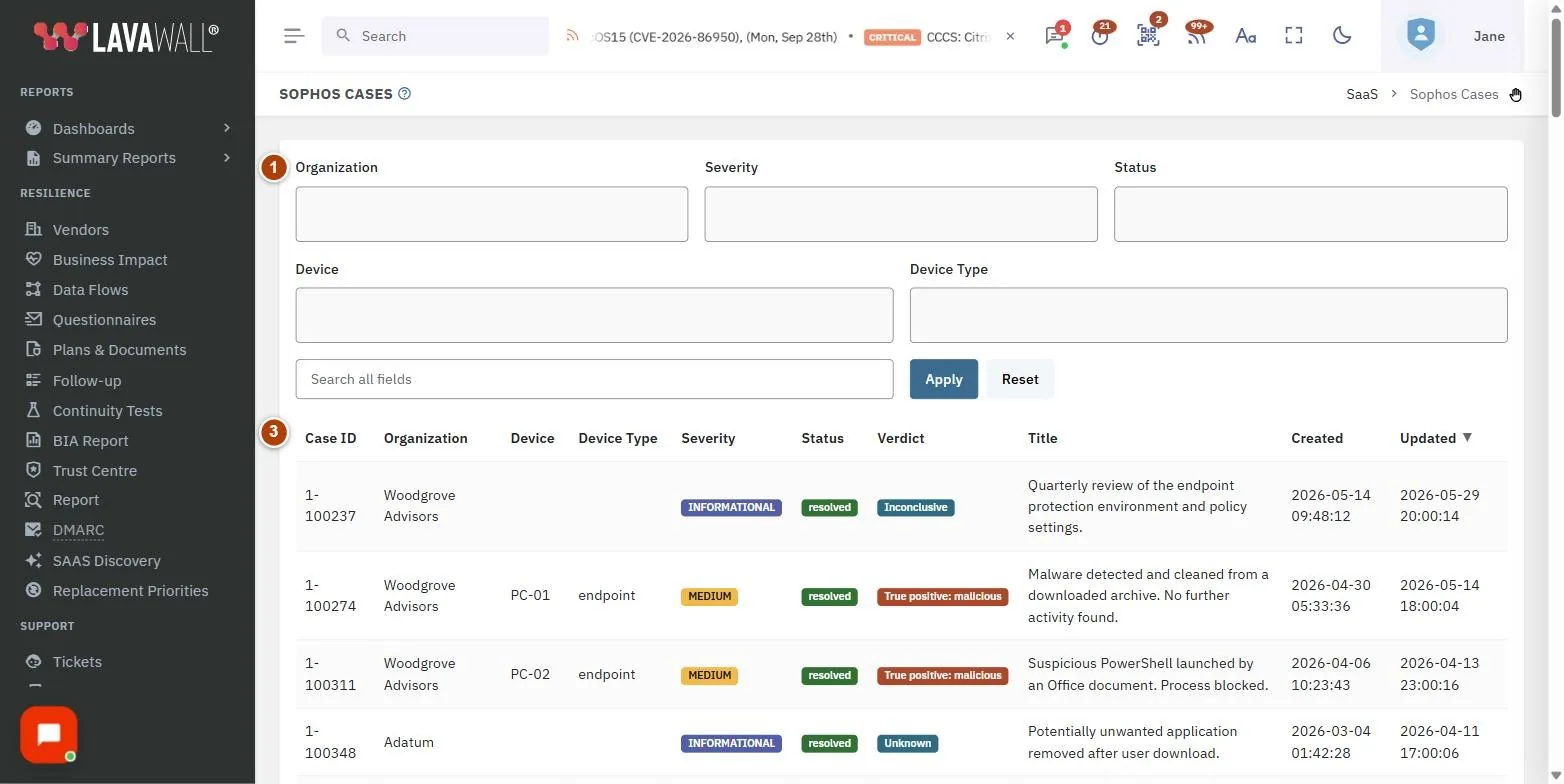Click the top Search box
Viewport: 1564px width, 784px height.
point(435,36)
